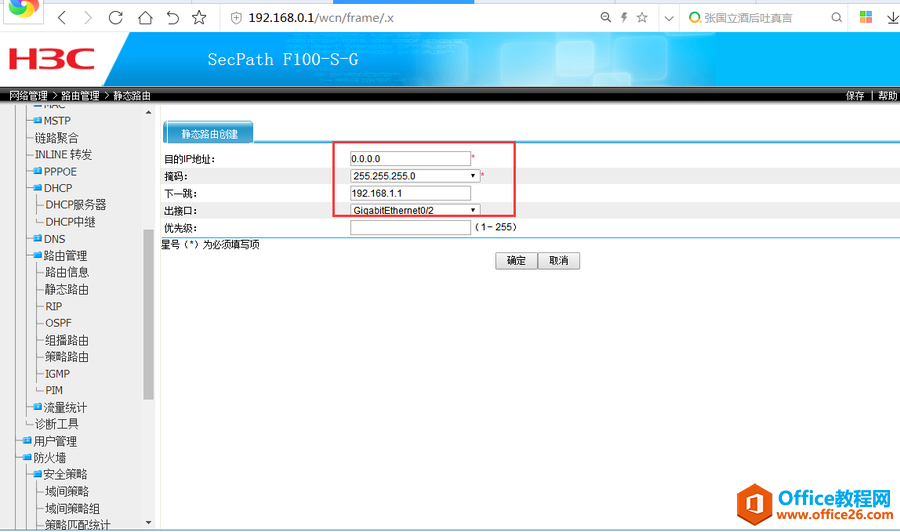Click the 优先级 input field
Image resolution: width=900 pixels, height=532 pixels.
[410, 228]
